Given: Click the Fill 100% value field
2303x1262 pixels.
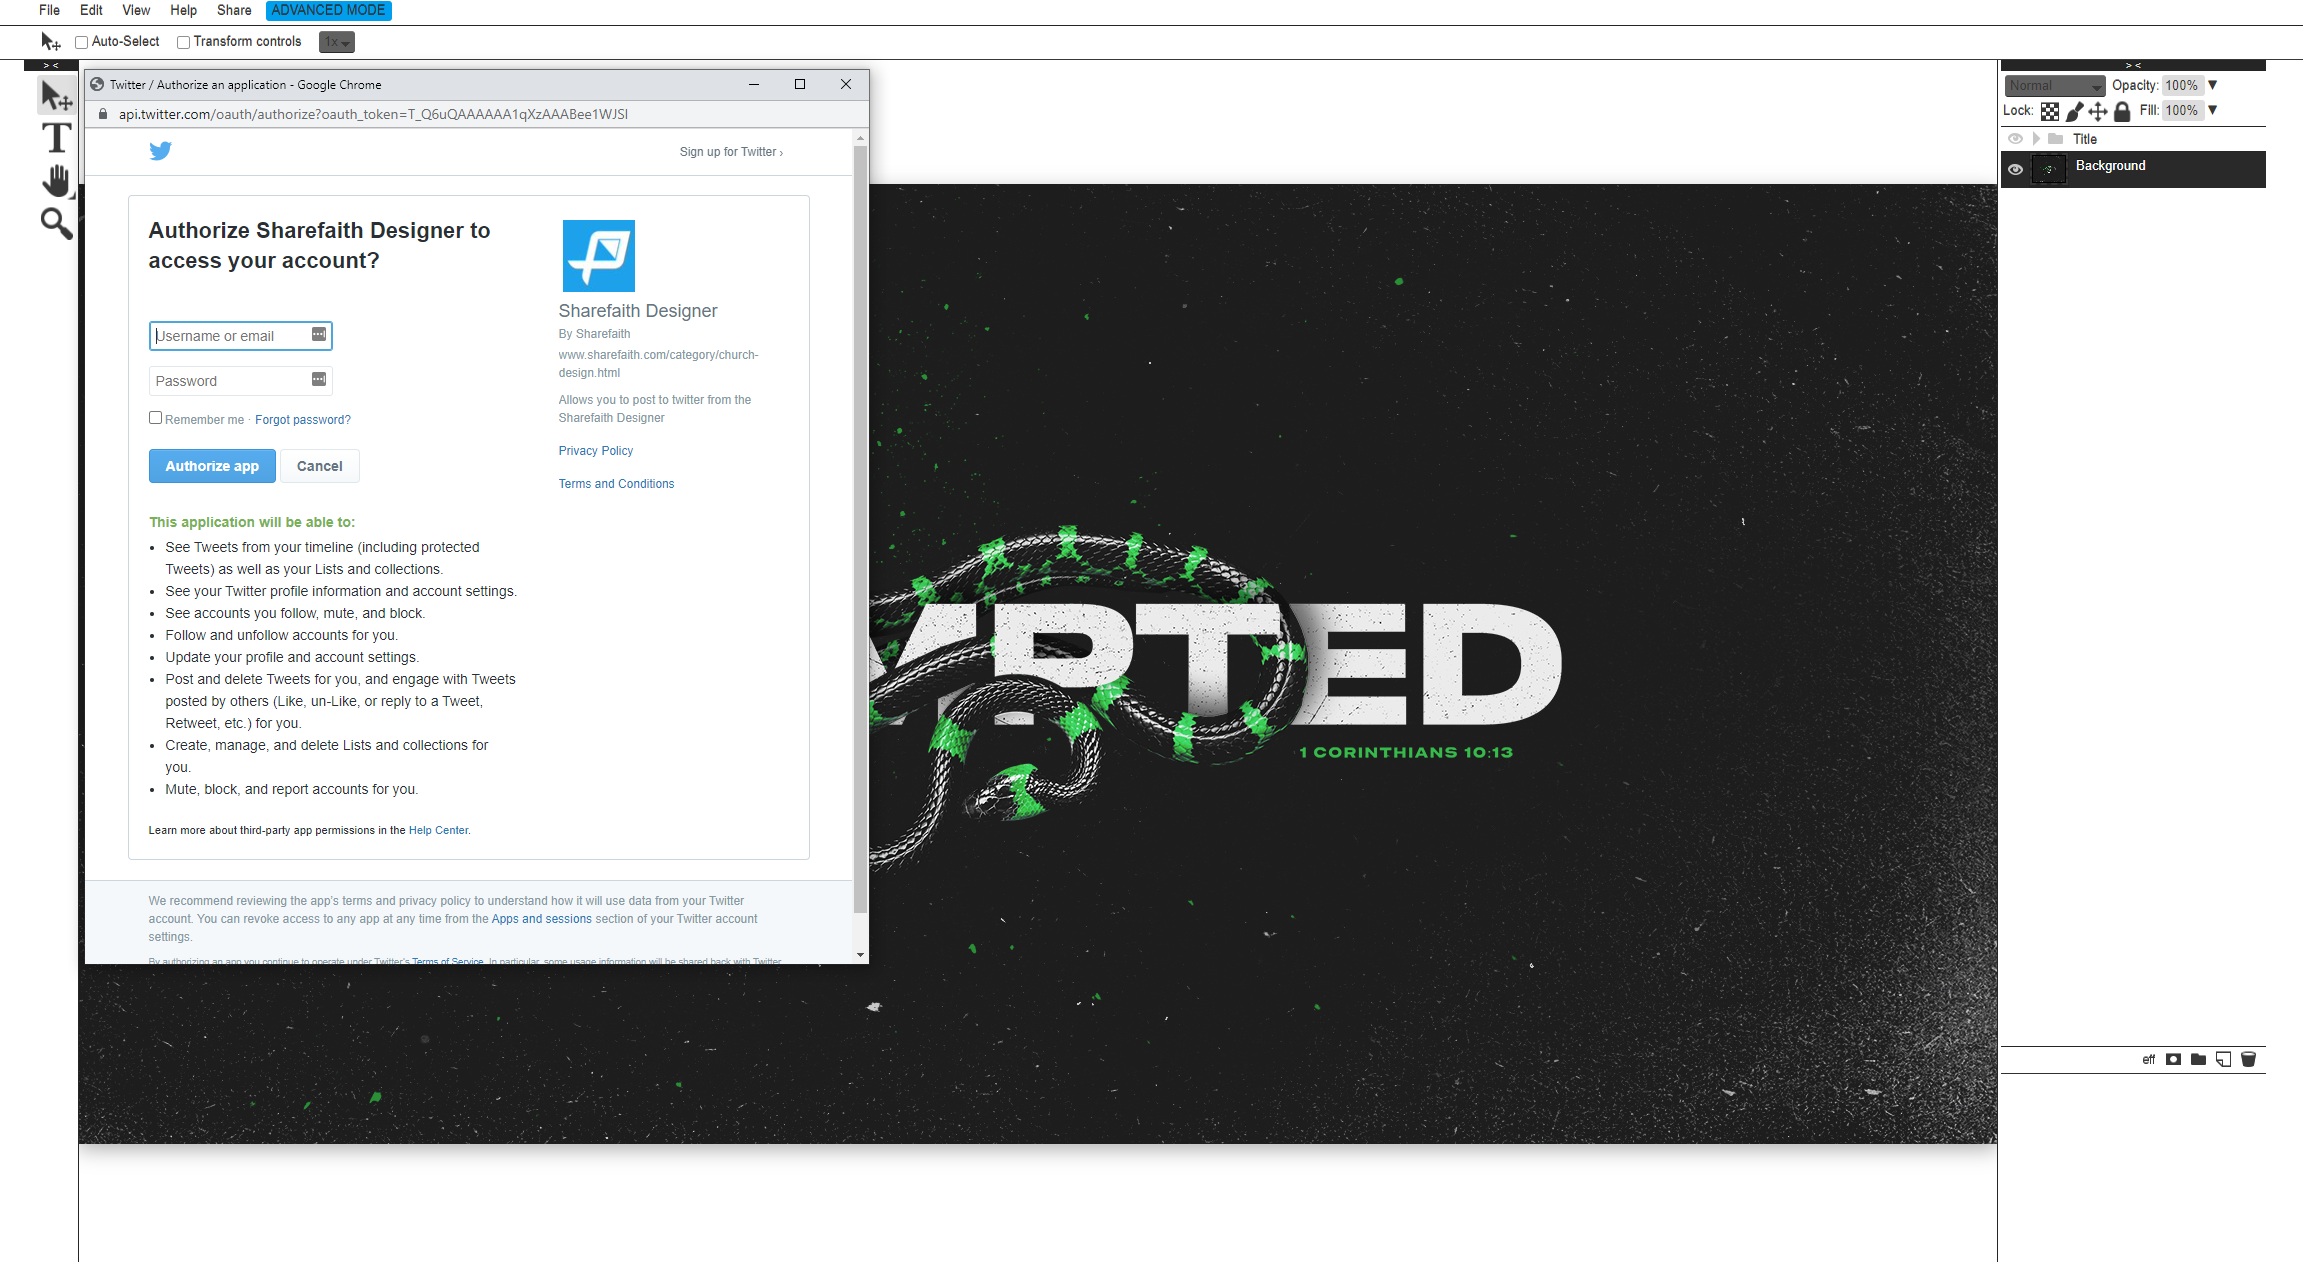Looking at the screenshot, I should click(2182, 111).
